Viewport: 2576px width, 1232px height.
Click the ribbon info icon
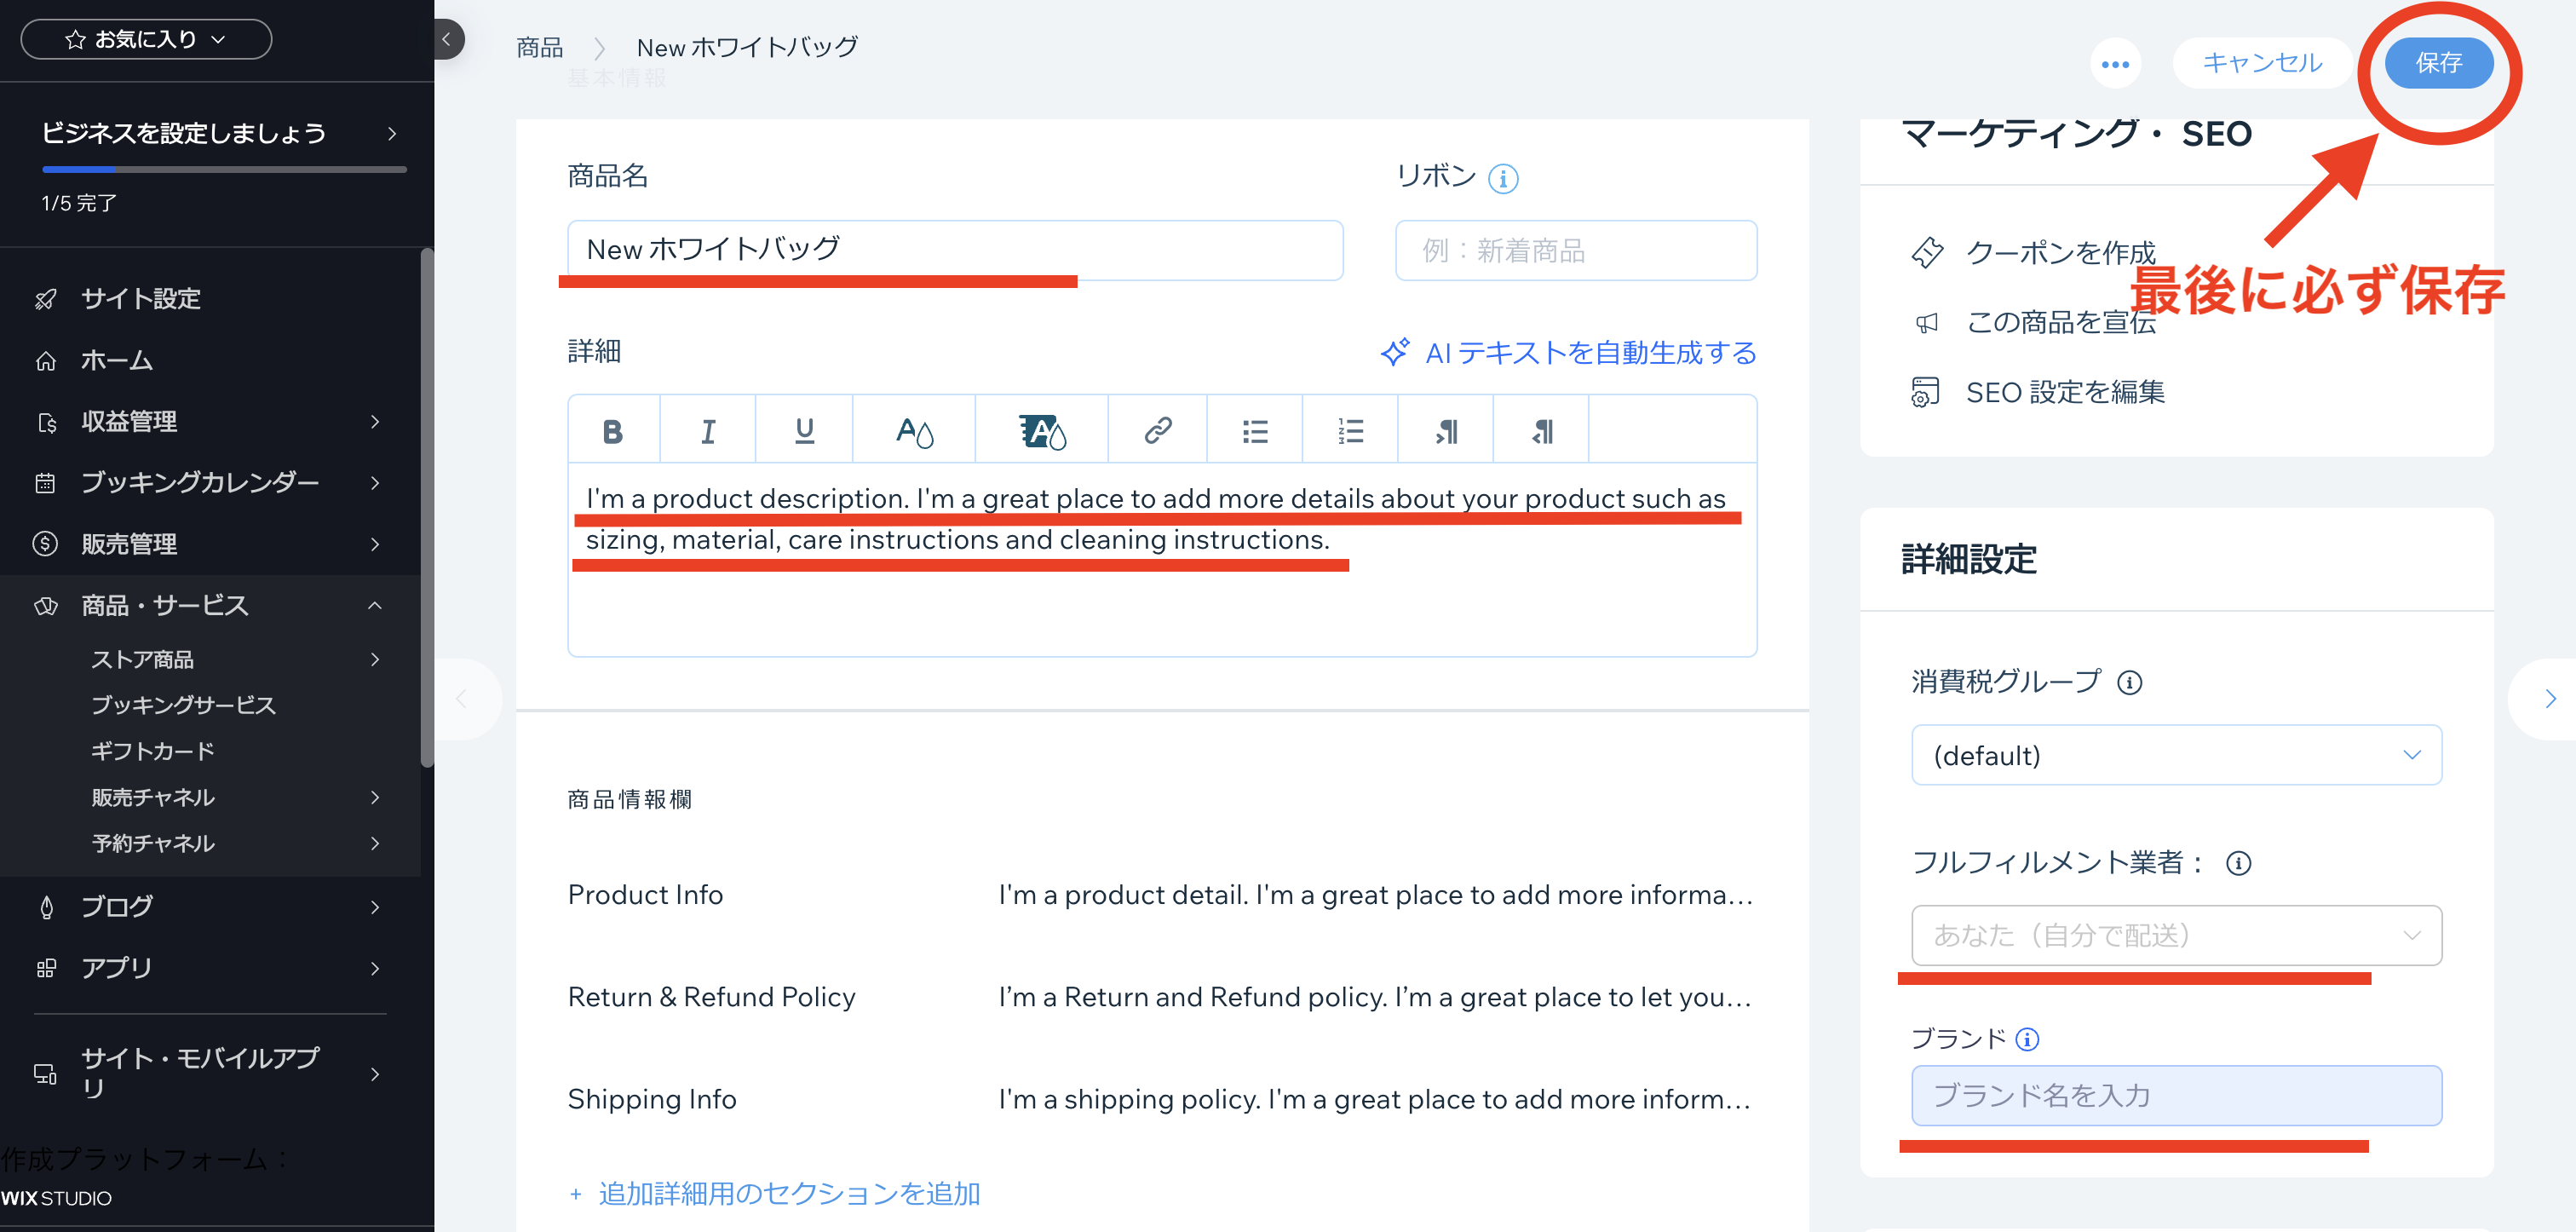pyautogui.click(x=1503, y=179)
